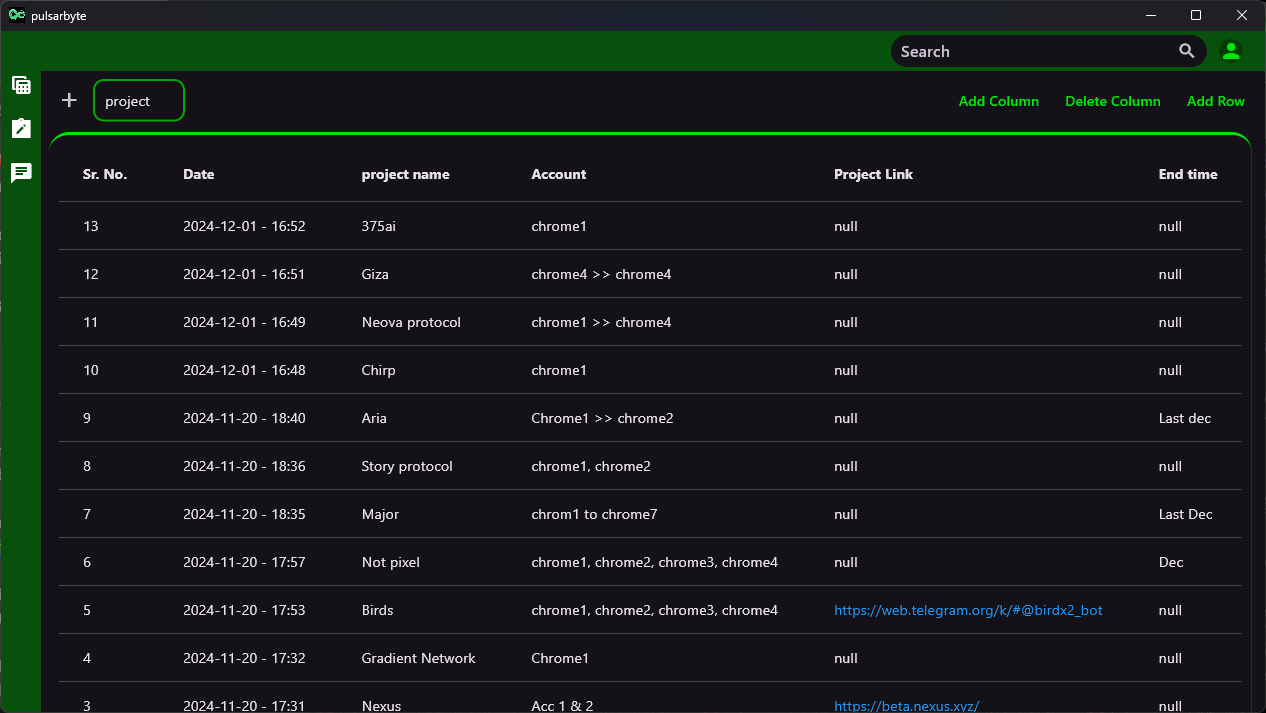
Task: Click End time Dec in Not pixel row
Action: coord(1171,562)
